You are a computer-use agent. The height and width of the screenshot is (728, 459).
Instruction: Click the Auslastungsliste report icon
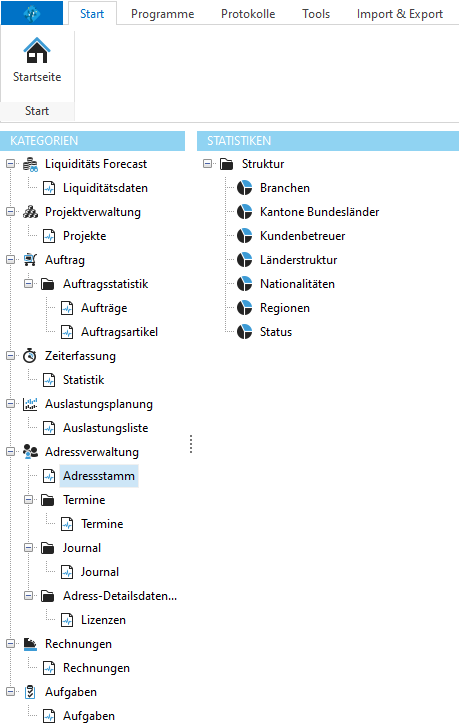(49, 428)
